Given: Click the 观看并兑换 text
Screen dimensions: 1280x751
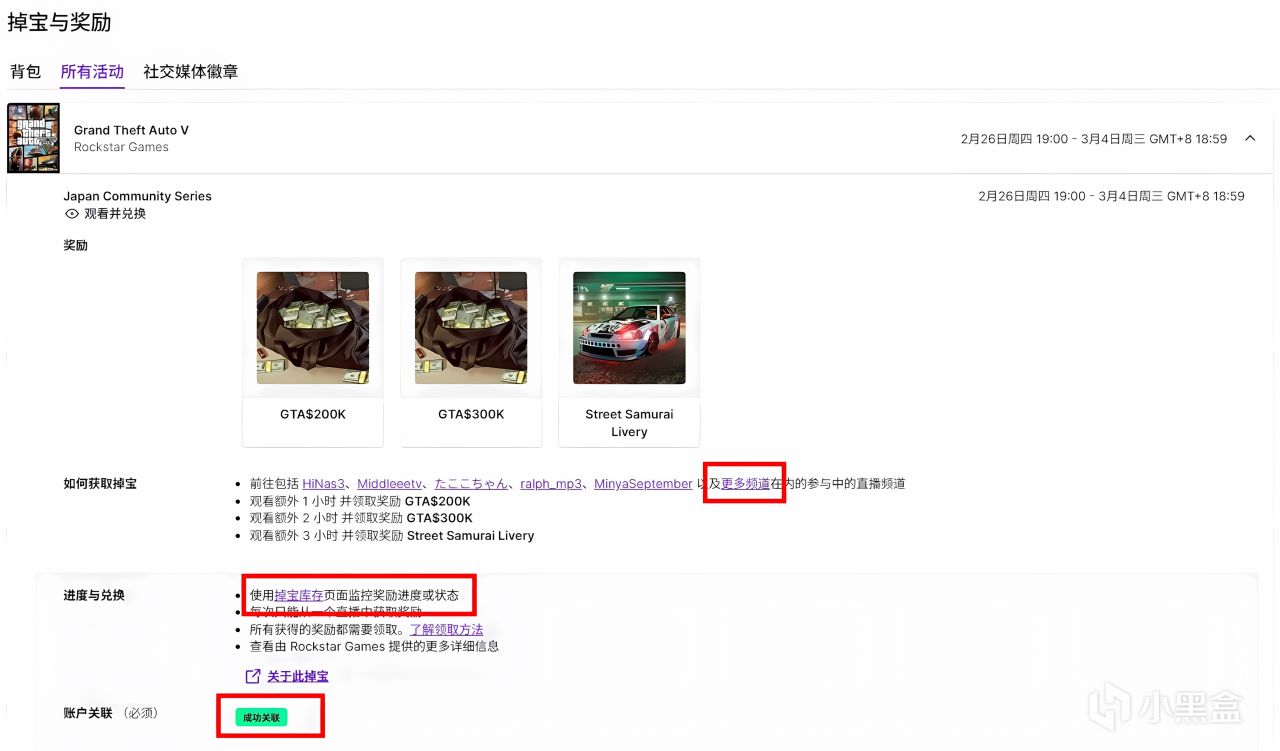Looking at the screenshot, I should coord(114,214).
